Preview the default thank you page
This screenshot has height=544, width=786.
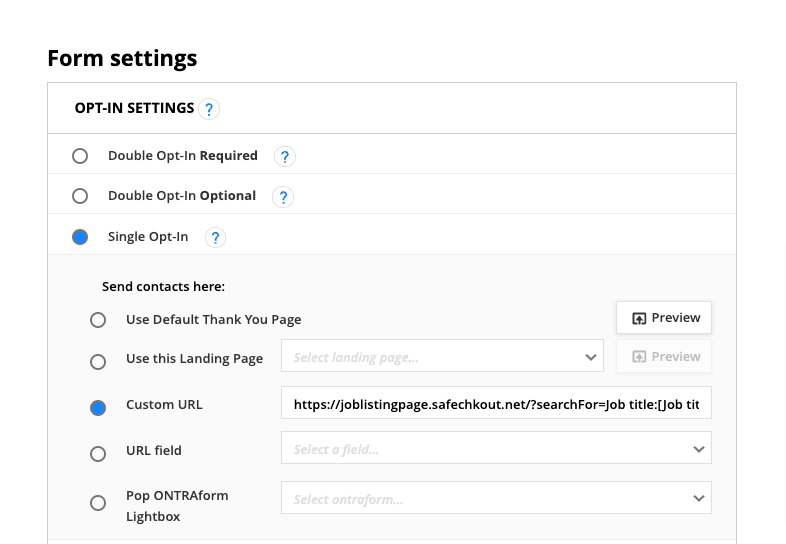coord(664,318)
